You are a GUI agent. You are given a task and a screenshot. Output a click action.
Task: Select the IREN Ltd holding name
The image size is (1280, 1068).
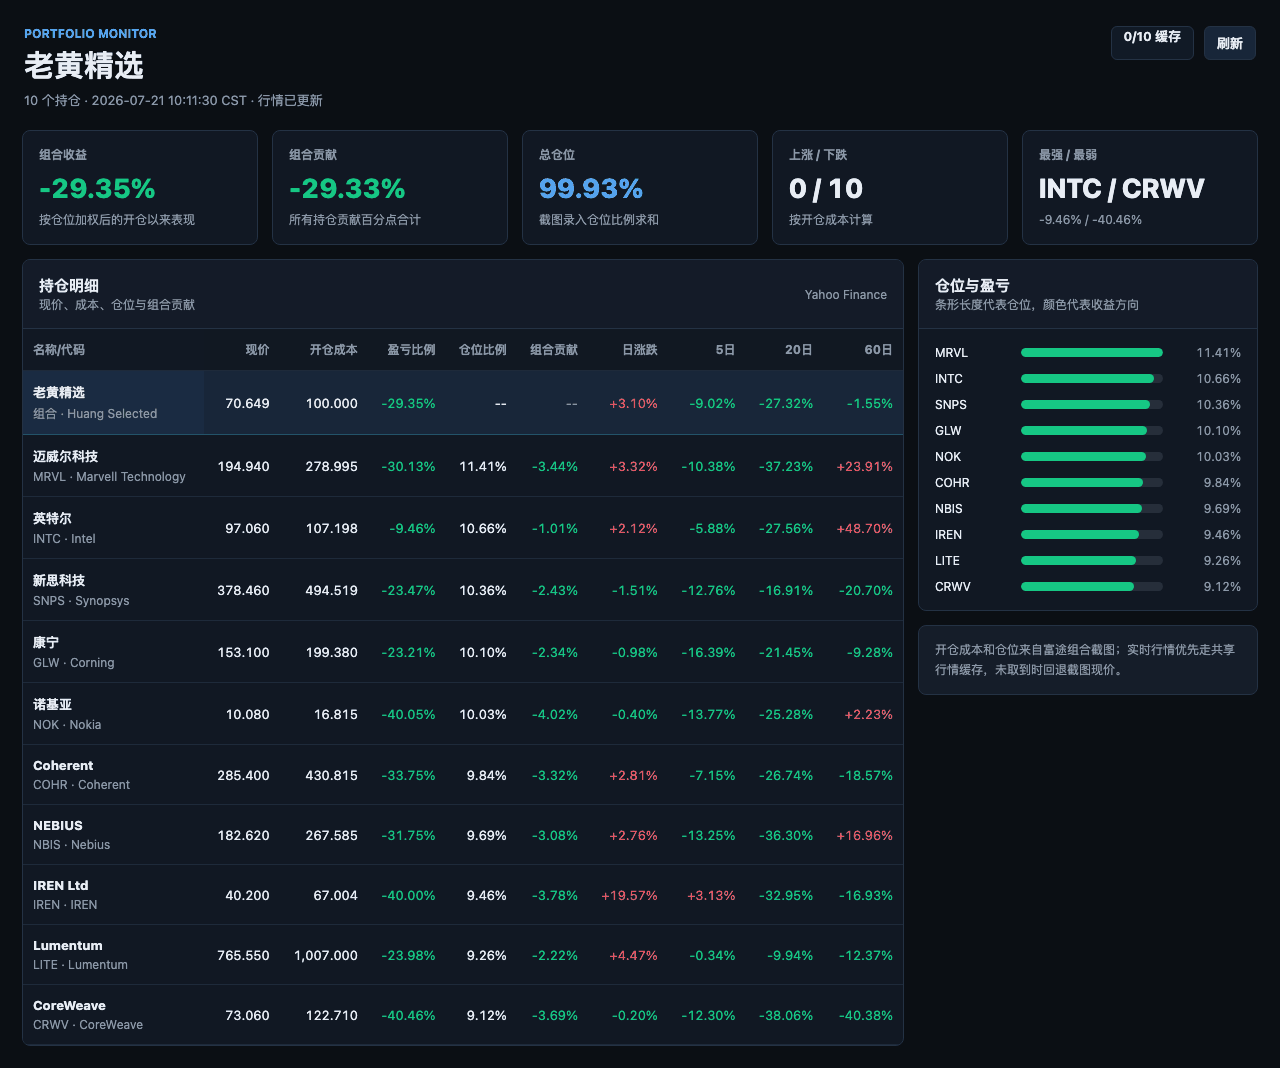61,886
